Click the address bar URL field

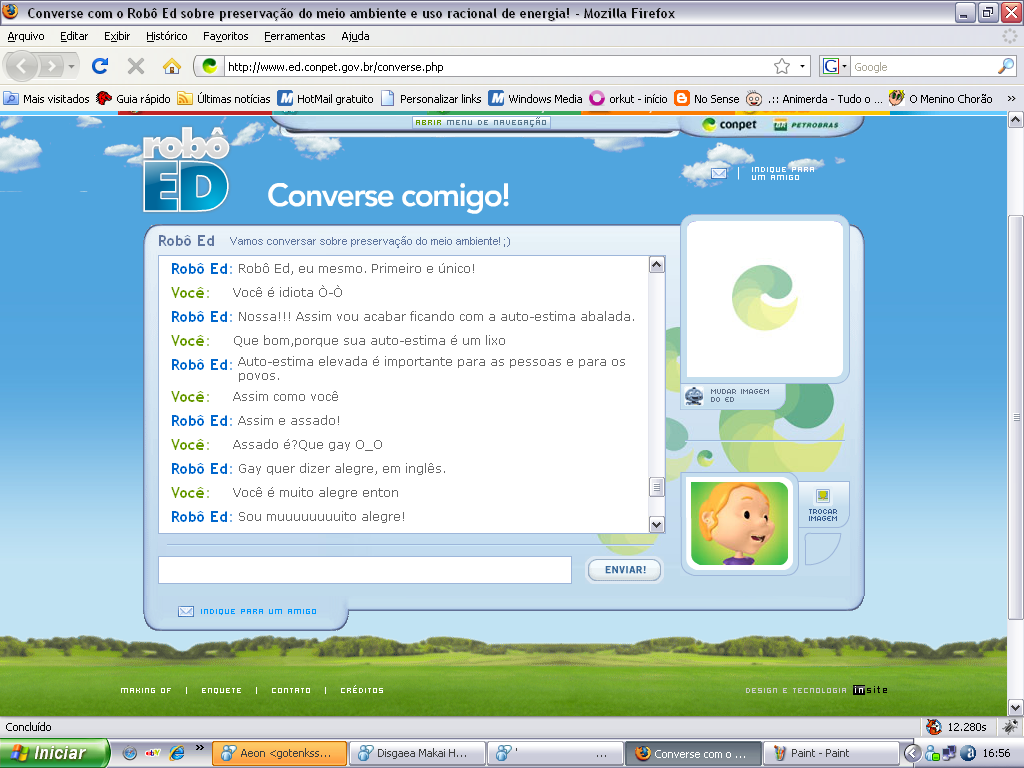tap(499, 66)
